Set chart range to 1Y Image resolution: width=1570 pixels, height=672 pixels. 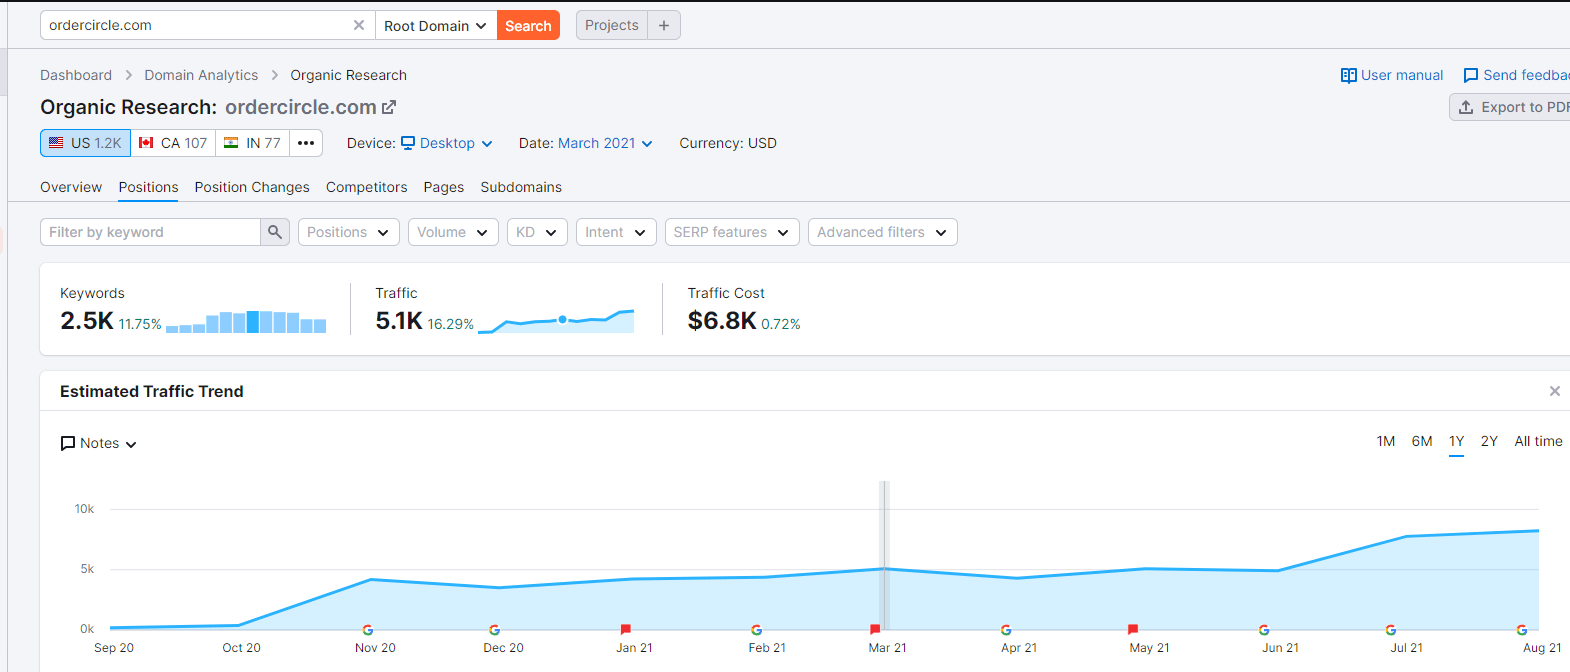[x=1457, y=441]
